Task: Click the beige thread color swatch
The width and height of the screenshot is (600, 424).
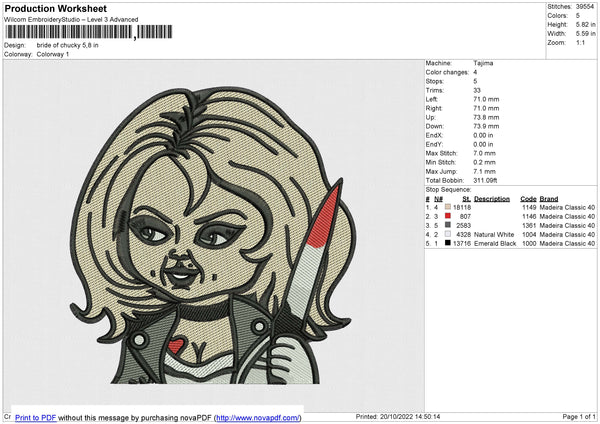Action: pyautogui.click(x=448, y=207)
